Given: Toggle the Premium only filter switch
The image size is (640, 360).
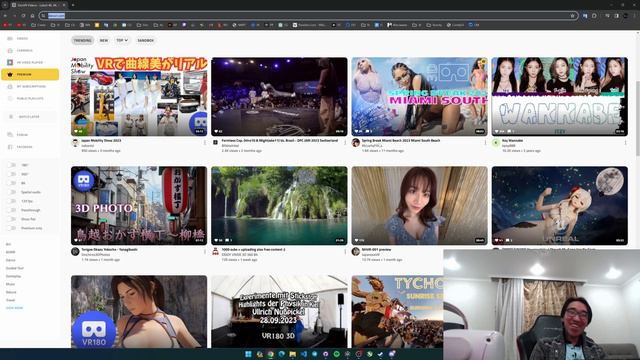Looking at the screenshot, I should [x=12, y=228].
